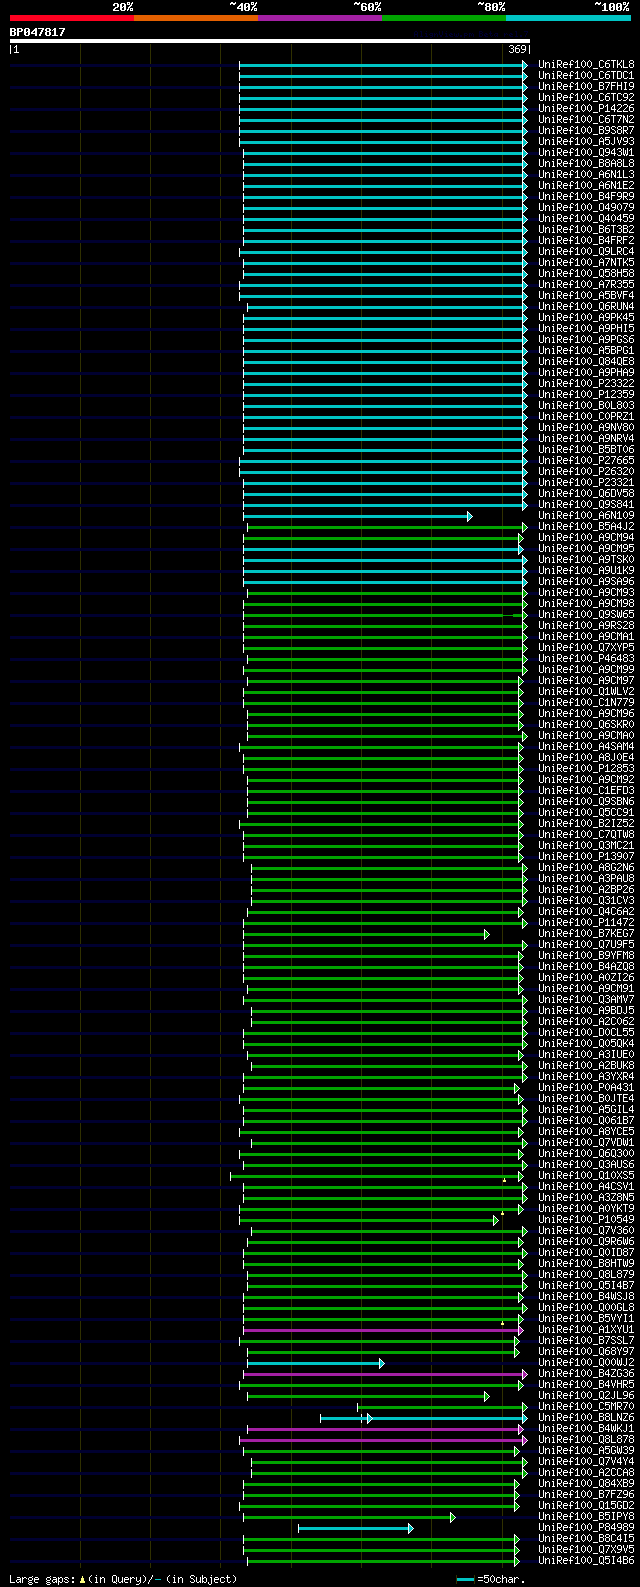The image size is (640, 1587).
Task: Click the purple alignment bar for A1XYU1
Action: pos(382,1330)
